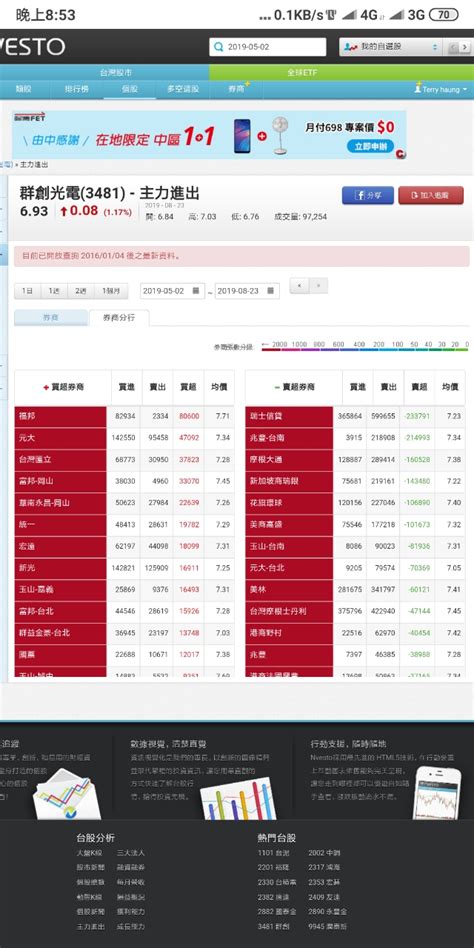Screen dimensions: 474x948
Task: Select the 1日 range button
Action: (27, 291)
